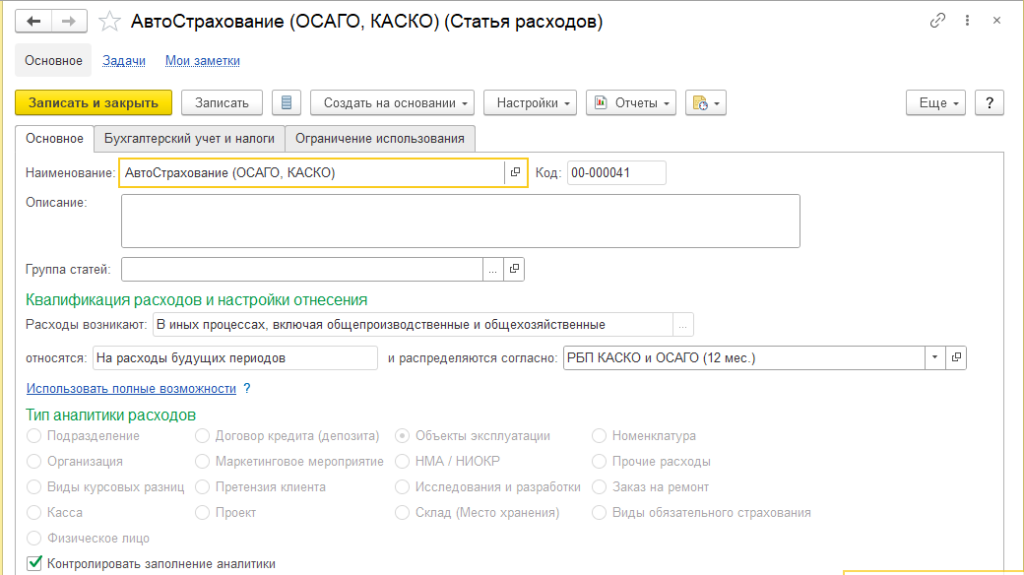
Task: Open the Группа статей item icon
Action: point(515,269)
